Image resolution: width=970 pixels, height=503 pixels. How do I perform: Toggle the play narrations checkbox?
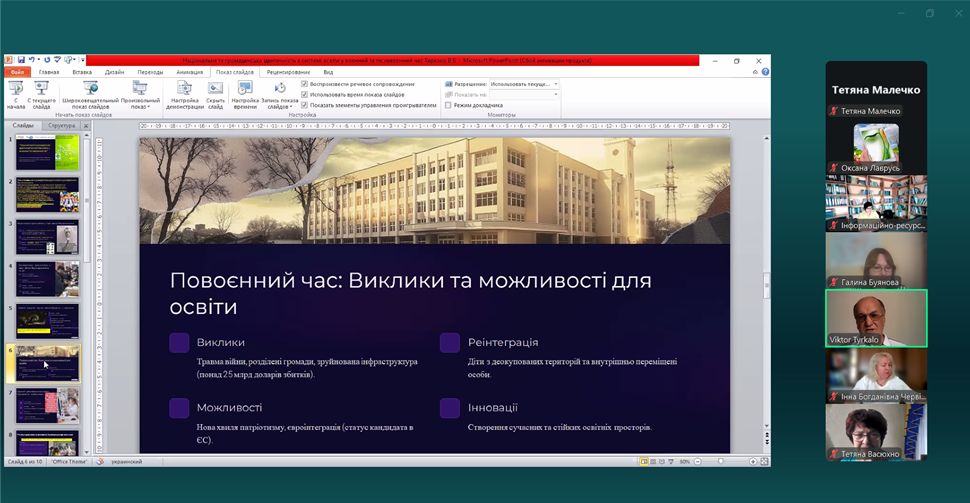pyautogui.click(x=305, y=85)
